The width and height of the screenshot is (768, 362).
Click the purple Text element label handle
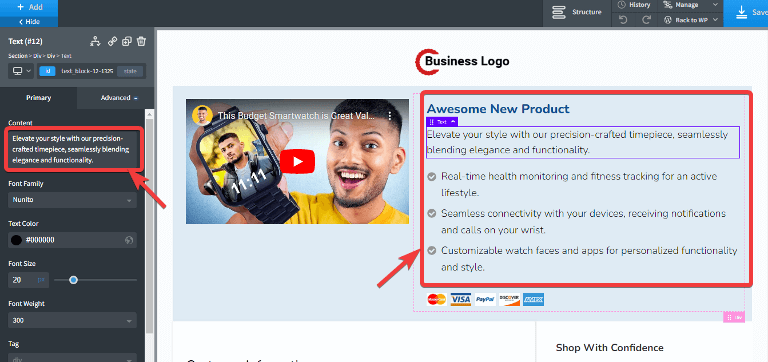[x=442, y=121]
